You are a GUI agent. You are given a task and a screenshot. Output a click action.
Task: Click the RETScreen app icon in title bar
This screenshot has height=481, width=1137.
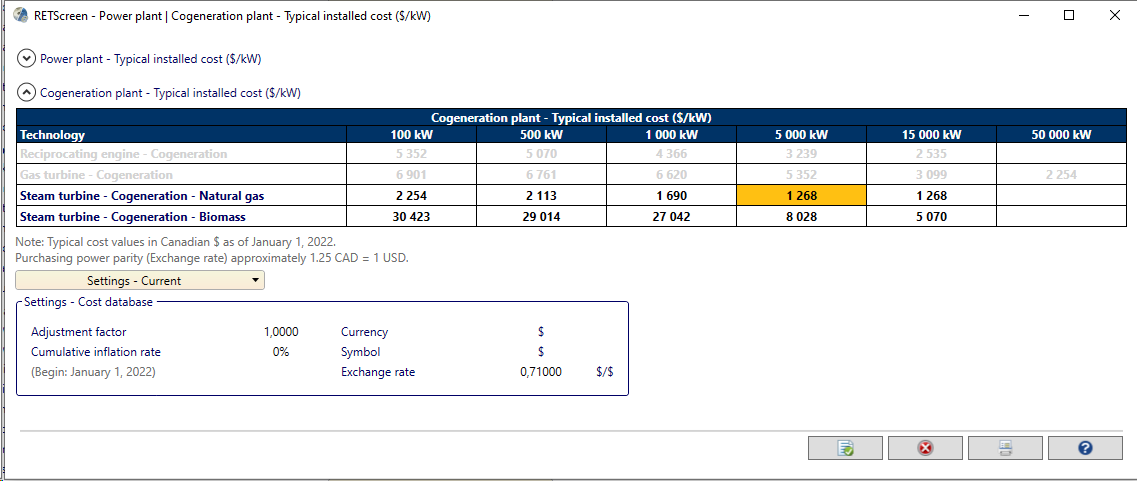click(x=21, y=15)
